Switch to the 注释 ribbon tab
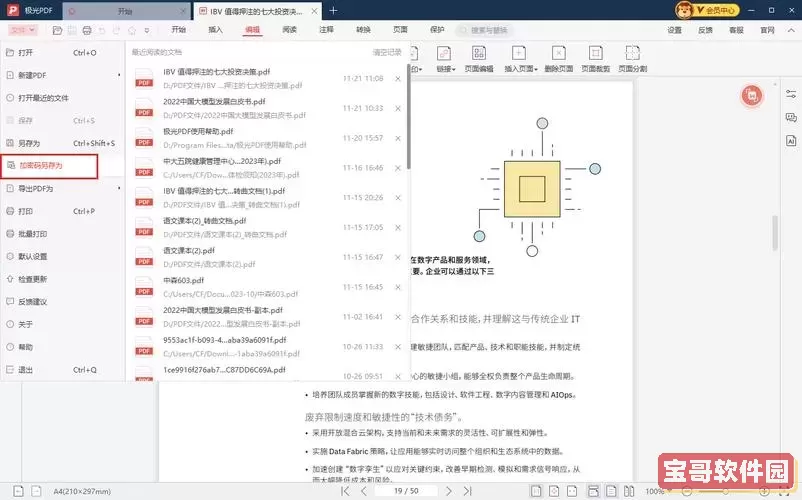Screen dimensions: 802x500 [x=326, y=30]
